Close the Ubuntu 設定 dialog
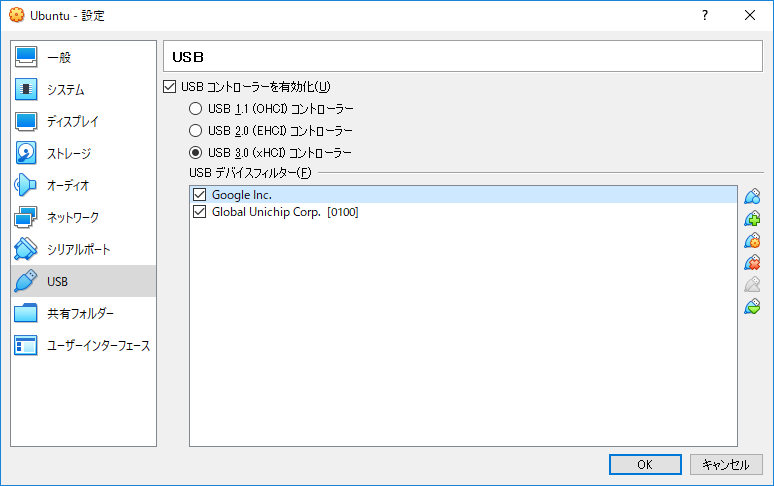 [750, 15]
